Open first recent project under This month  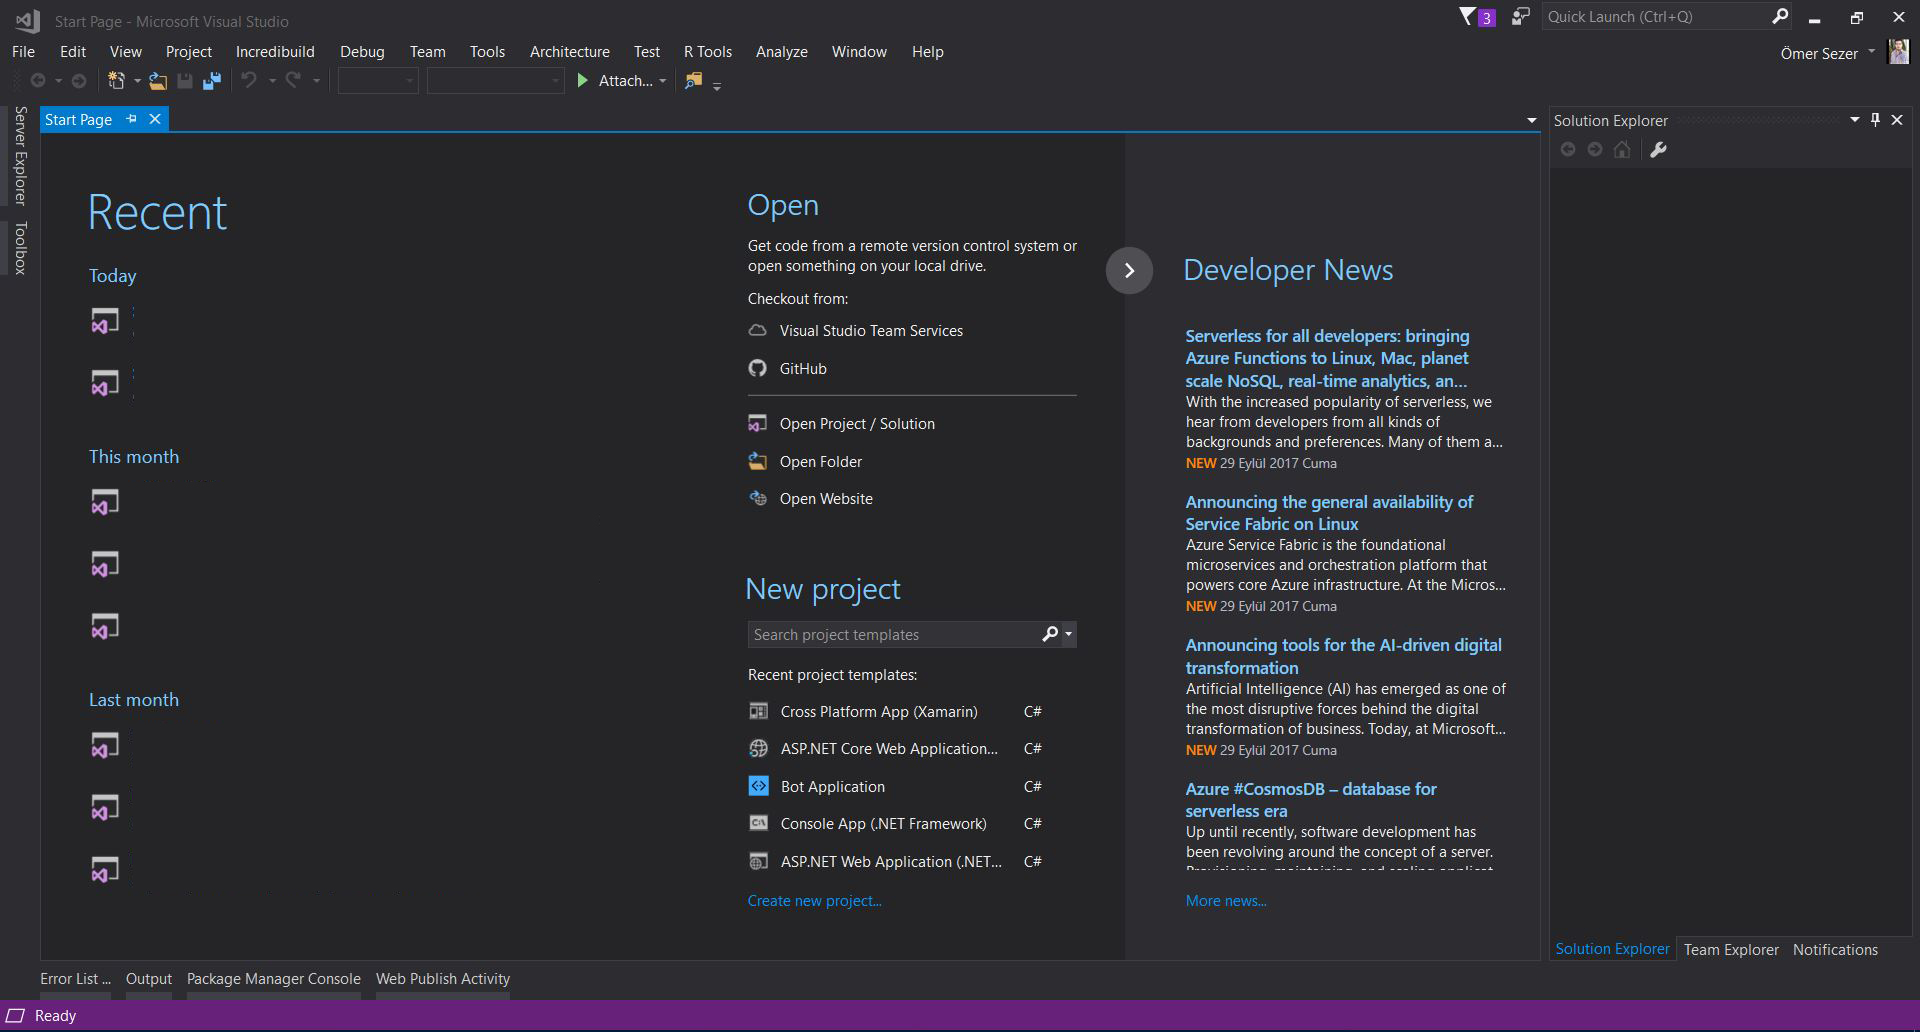[x=105, y=502]
